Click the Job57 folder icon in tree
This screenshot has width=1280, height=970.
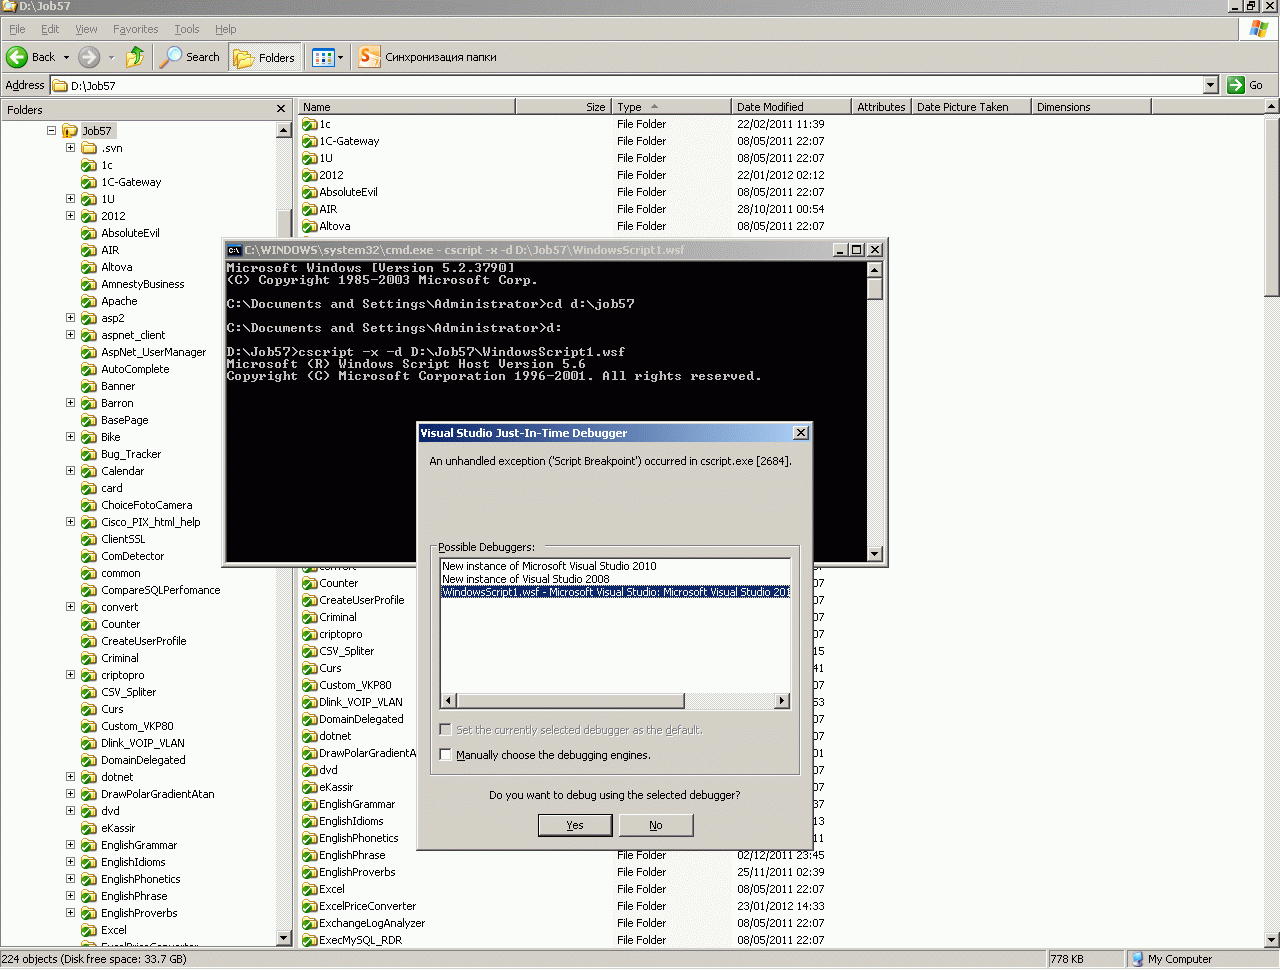coord(70,131)
